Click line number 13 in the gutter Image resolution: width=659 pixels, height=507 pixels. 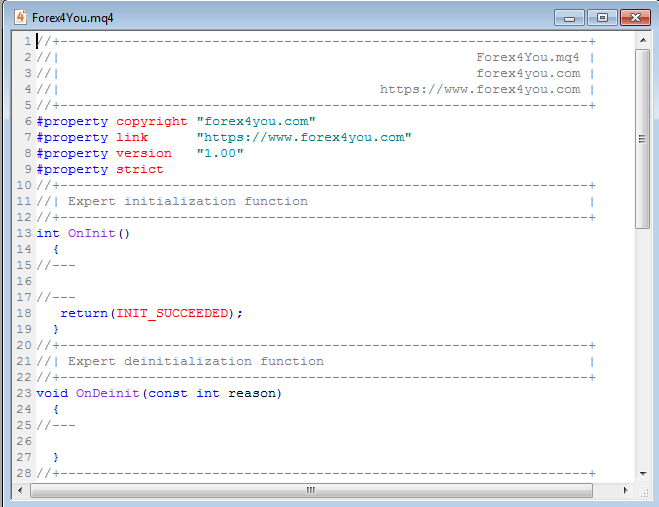(x=24, y=233)
